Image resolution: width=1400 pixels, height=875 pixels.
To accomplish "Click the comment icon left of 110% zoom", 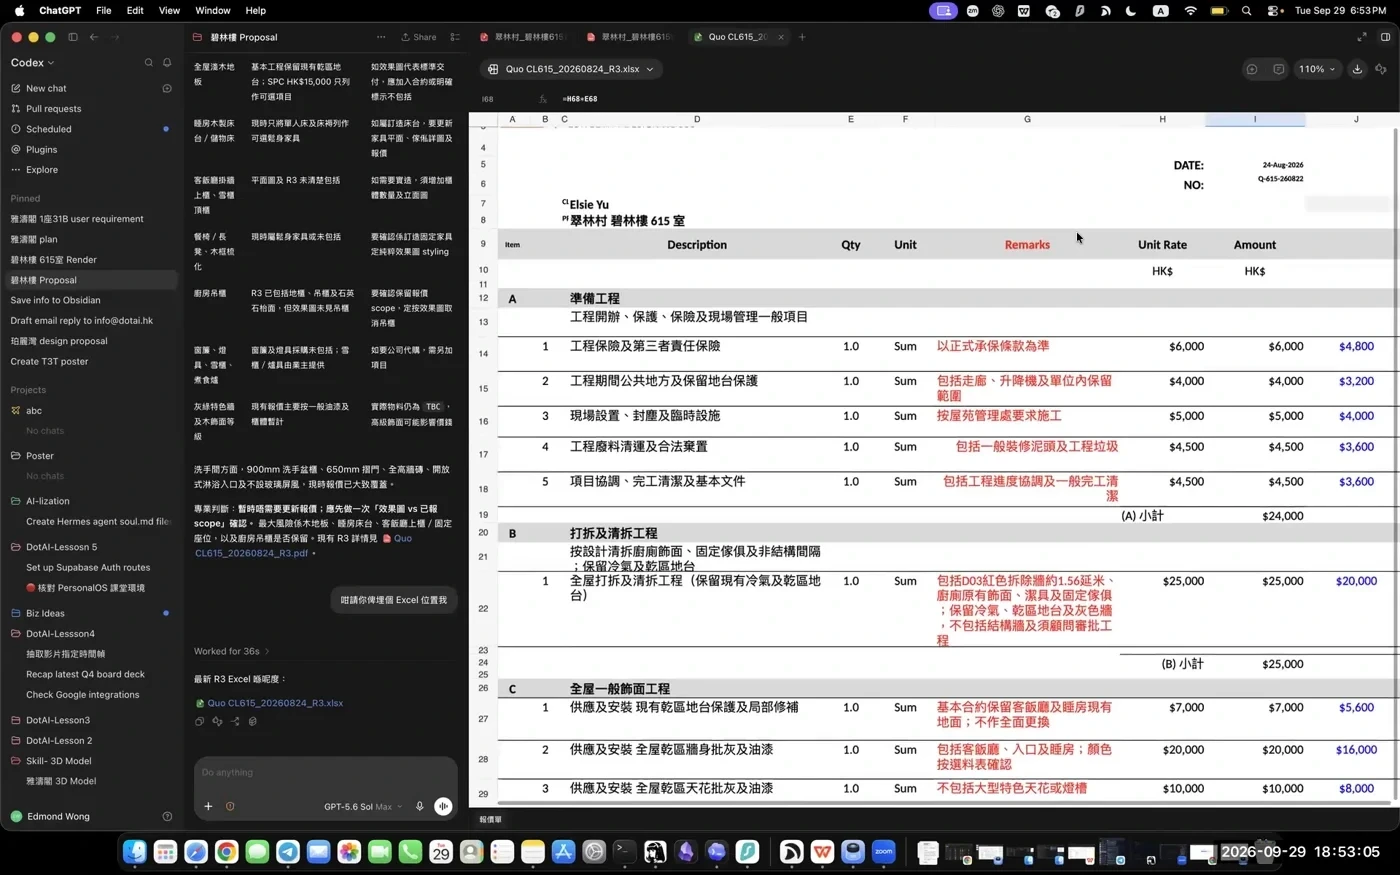I will [1278, 69].
